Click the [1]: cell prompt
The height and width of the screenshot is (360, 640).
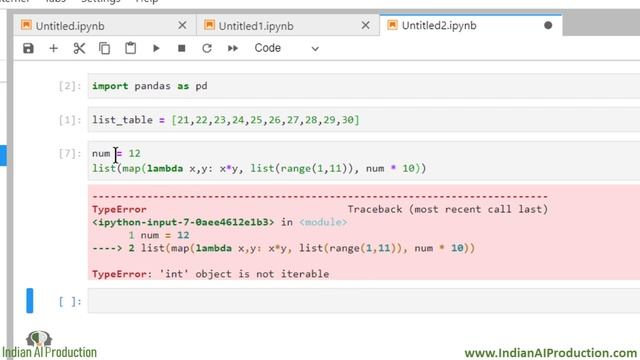point(70,120)
